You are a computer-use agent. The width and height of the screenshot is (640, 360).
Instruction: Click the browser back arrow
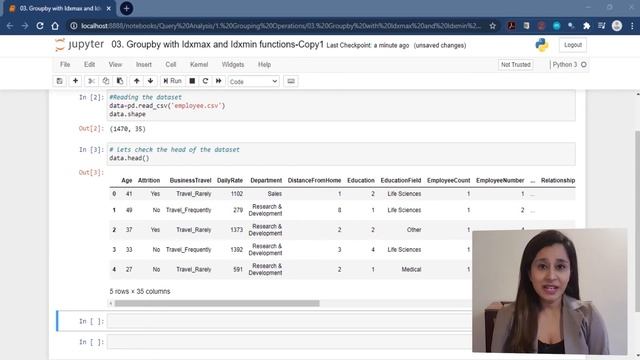(10, 26)
